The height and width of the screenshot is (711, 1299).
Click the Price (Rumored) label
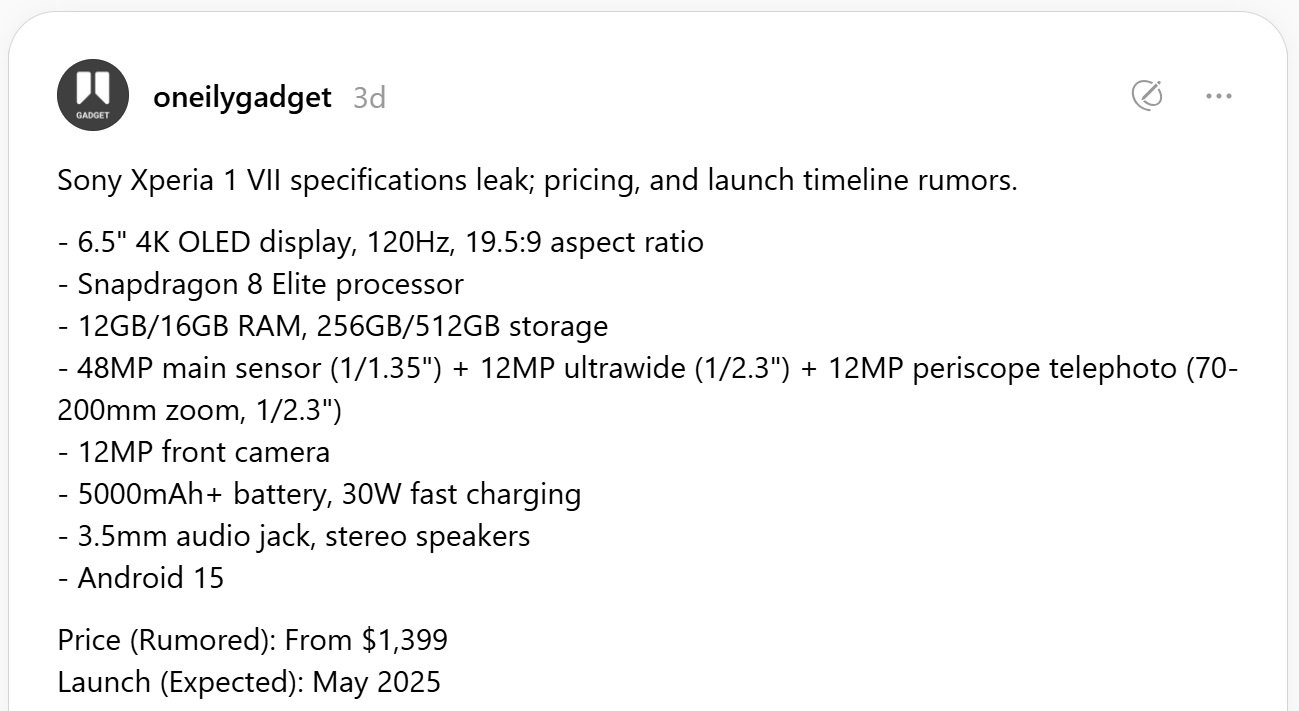click(166, 640)
